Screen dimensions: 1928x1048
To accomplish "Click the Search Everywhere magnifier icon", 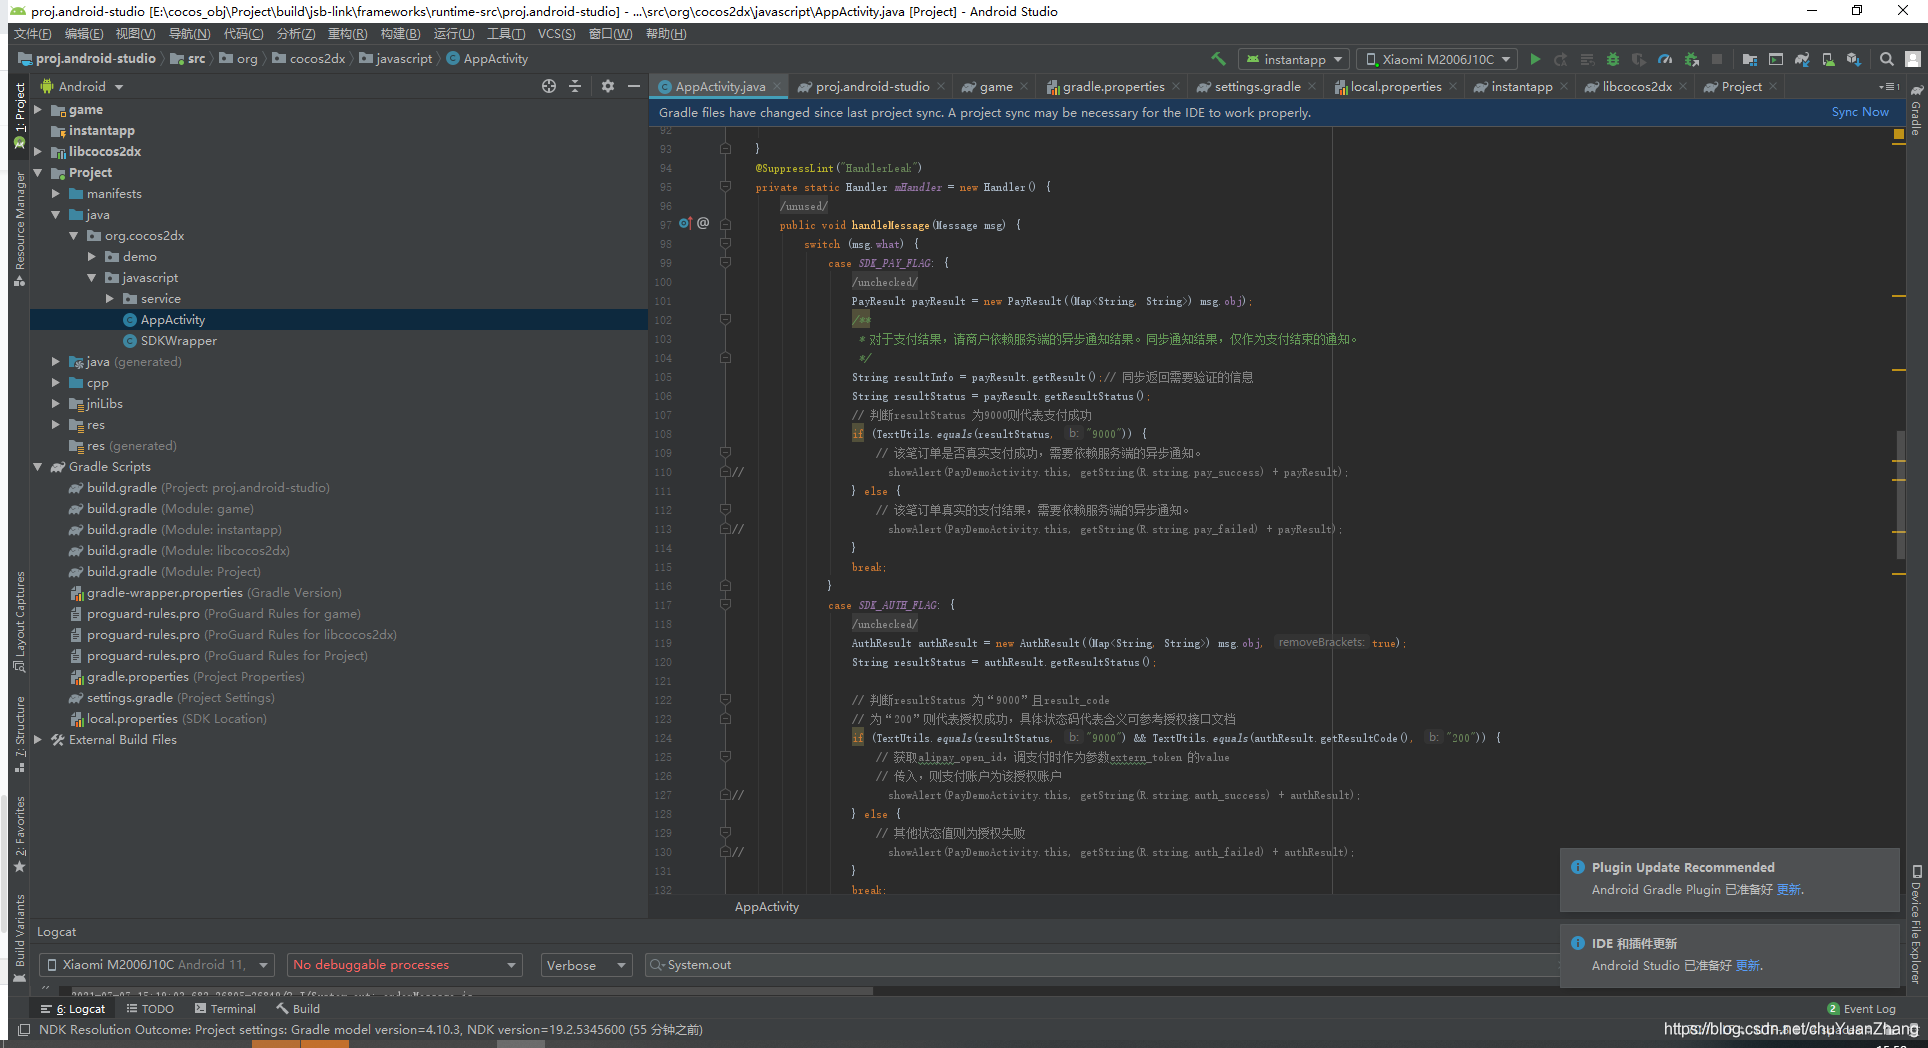I will pos(1886,59).
